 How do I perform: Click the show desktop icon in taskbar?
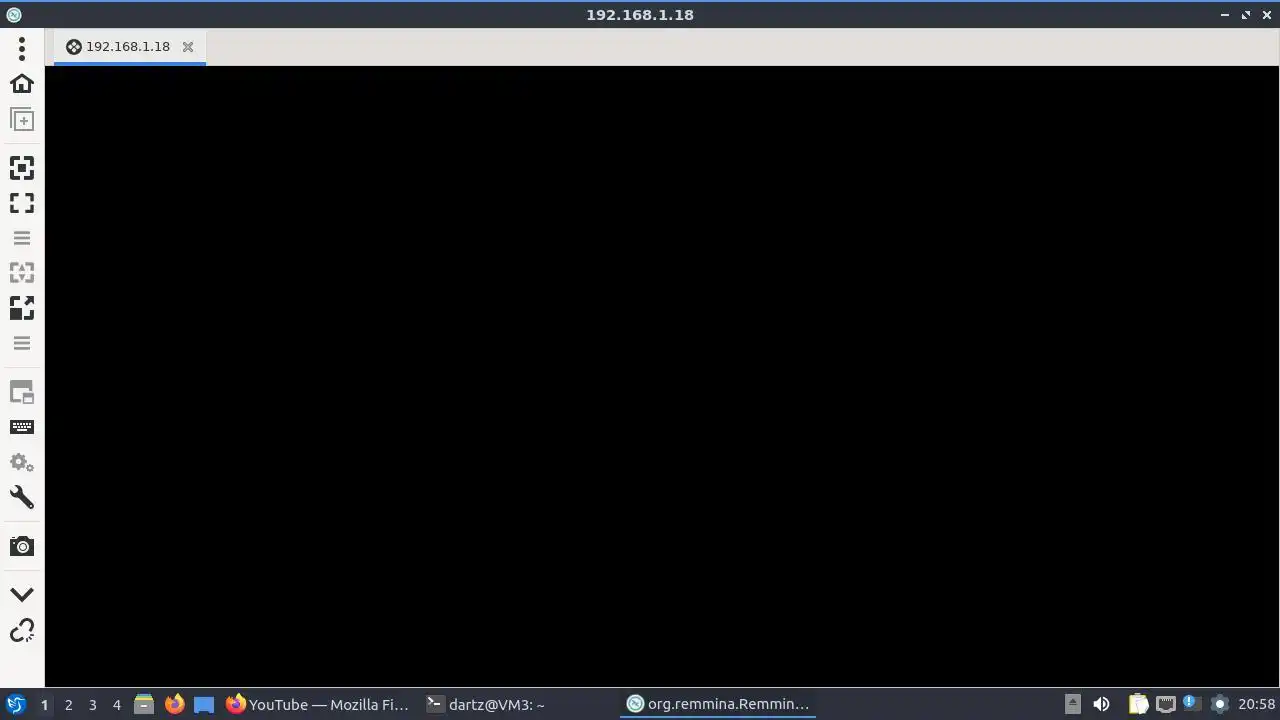click(204, 704)
